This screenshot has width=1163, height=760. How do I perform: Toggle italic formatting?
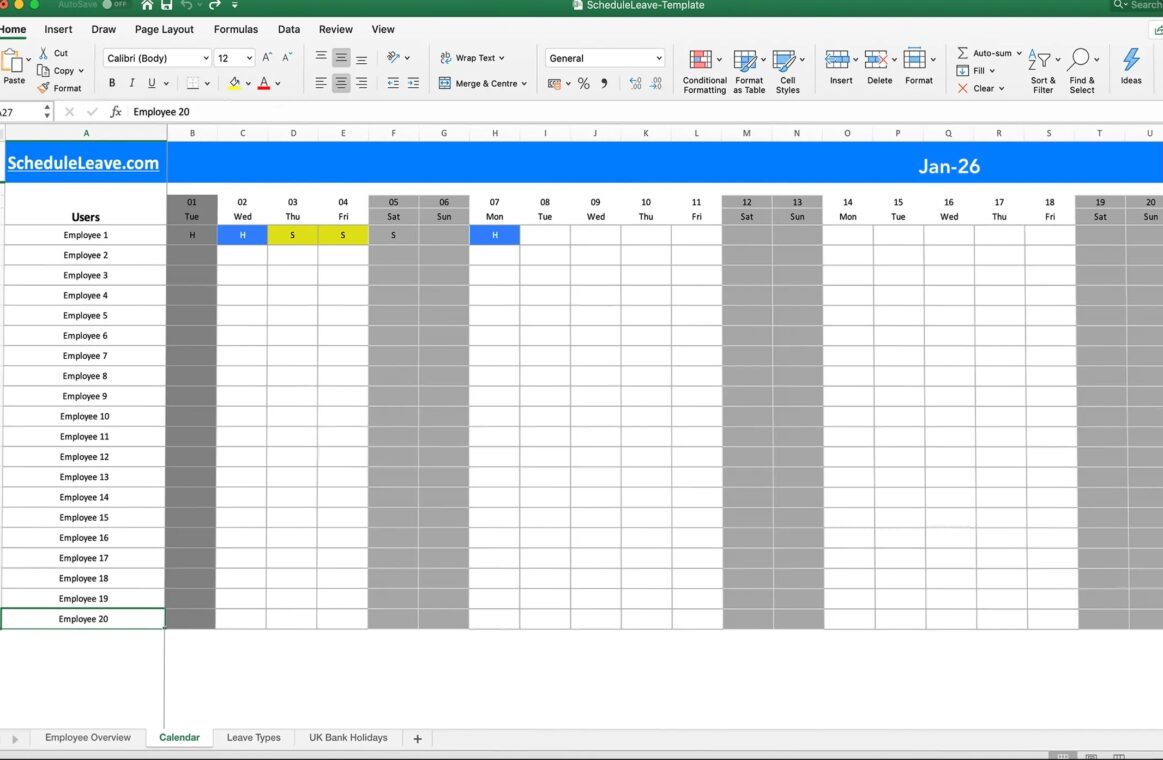click(x=132, y=84)
